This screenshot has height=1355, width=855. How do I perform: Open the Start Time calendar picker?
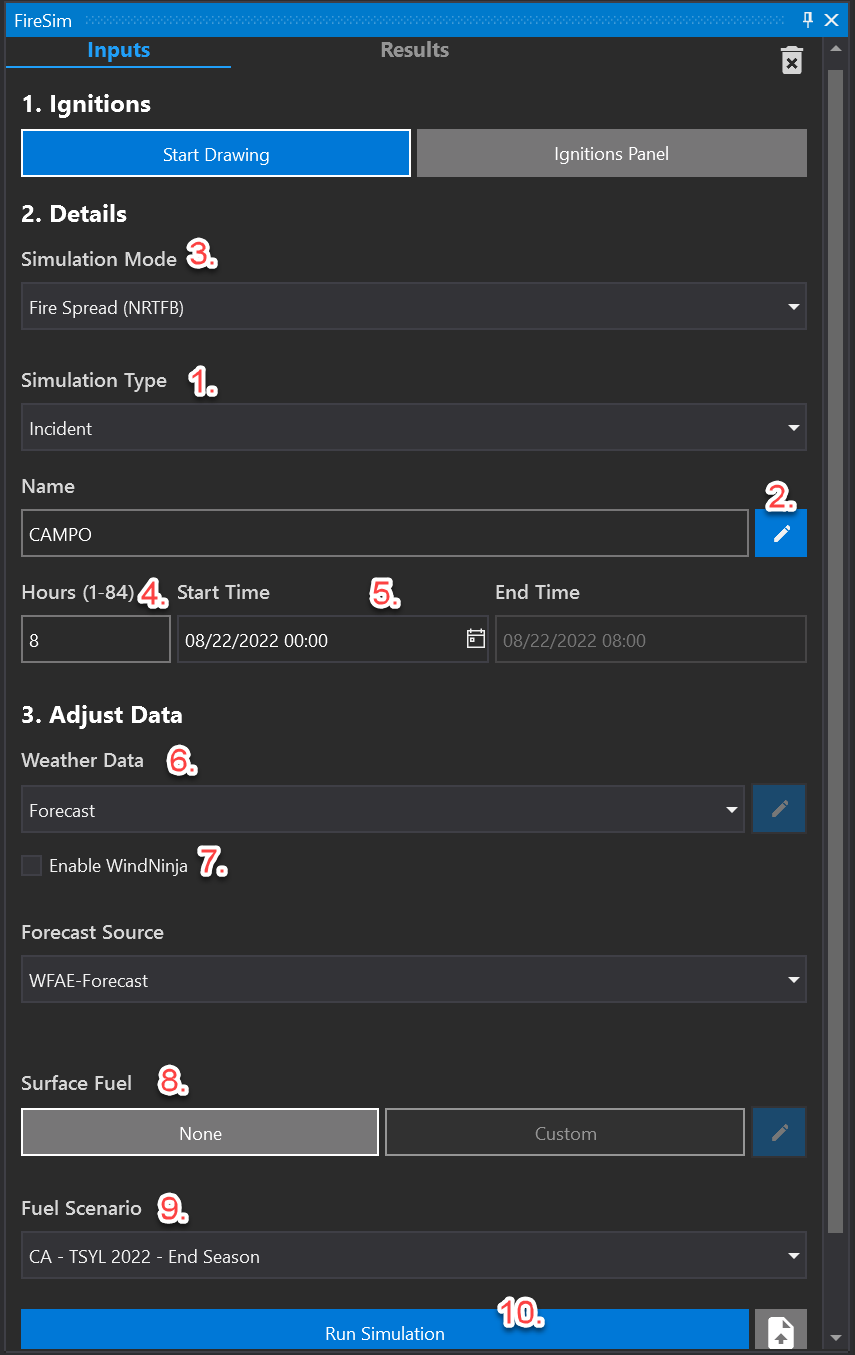(x=476, y=639)
